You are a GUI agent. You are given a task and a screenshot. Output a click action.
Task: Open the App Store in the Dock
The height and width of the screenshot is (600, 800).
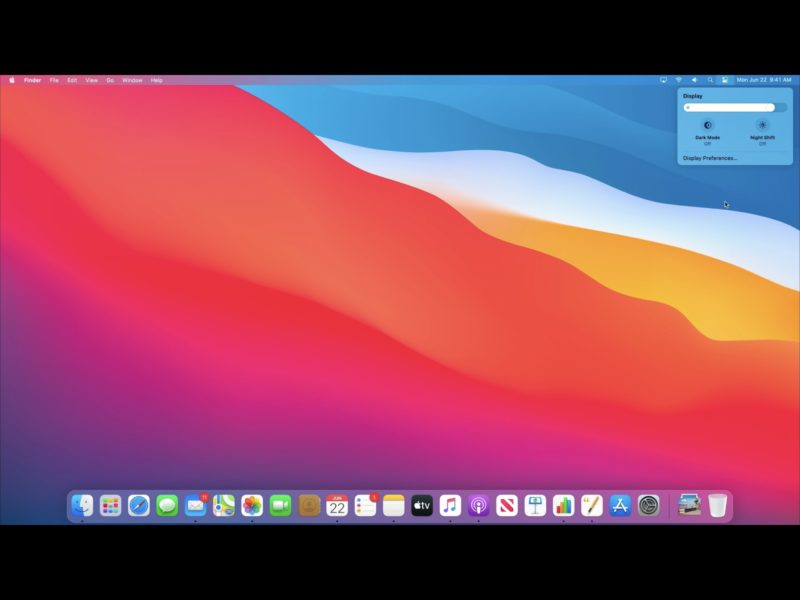pyautogui.click(x=620, y=506)
